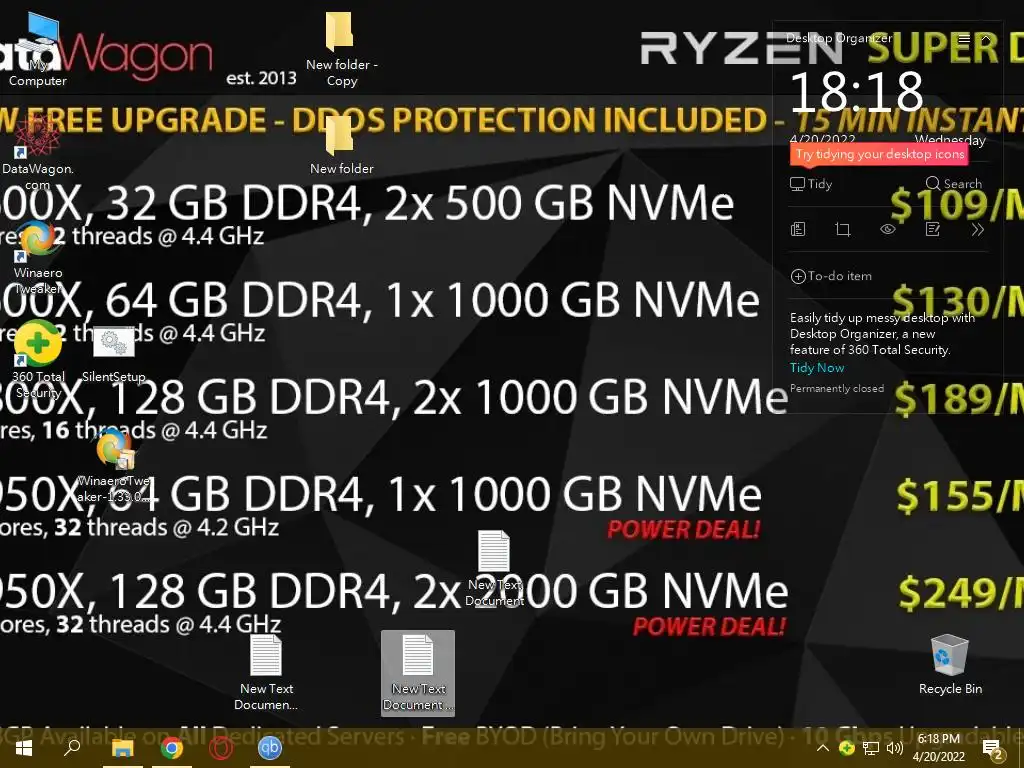Select the DataWagon.com shortcut icon

tap(37, 152)
